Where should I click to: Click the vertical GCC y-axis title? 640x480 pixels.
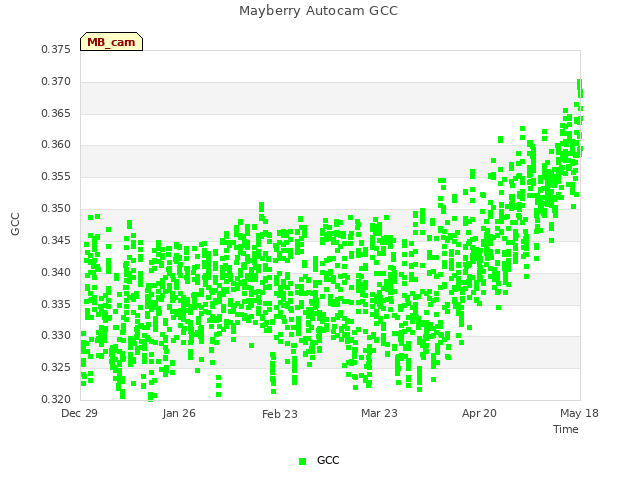tap(15, 224)
